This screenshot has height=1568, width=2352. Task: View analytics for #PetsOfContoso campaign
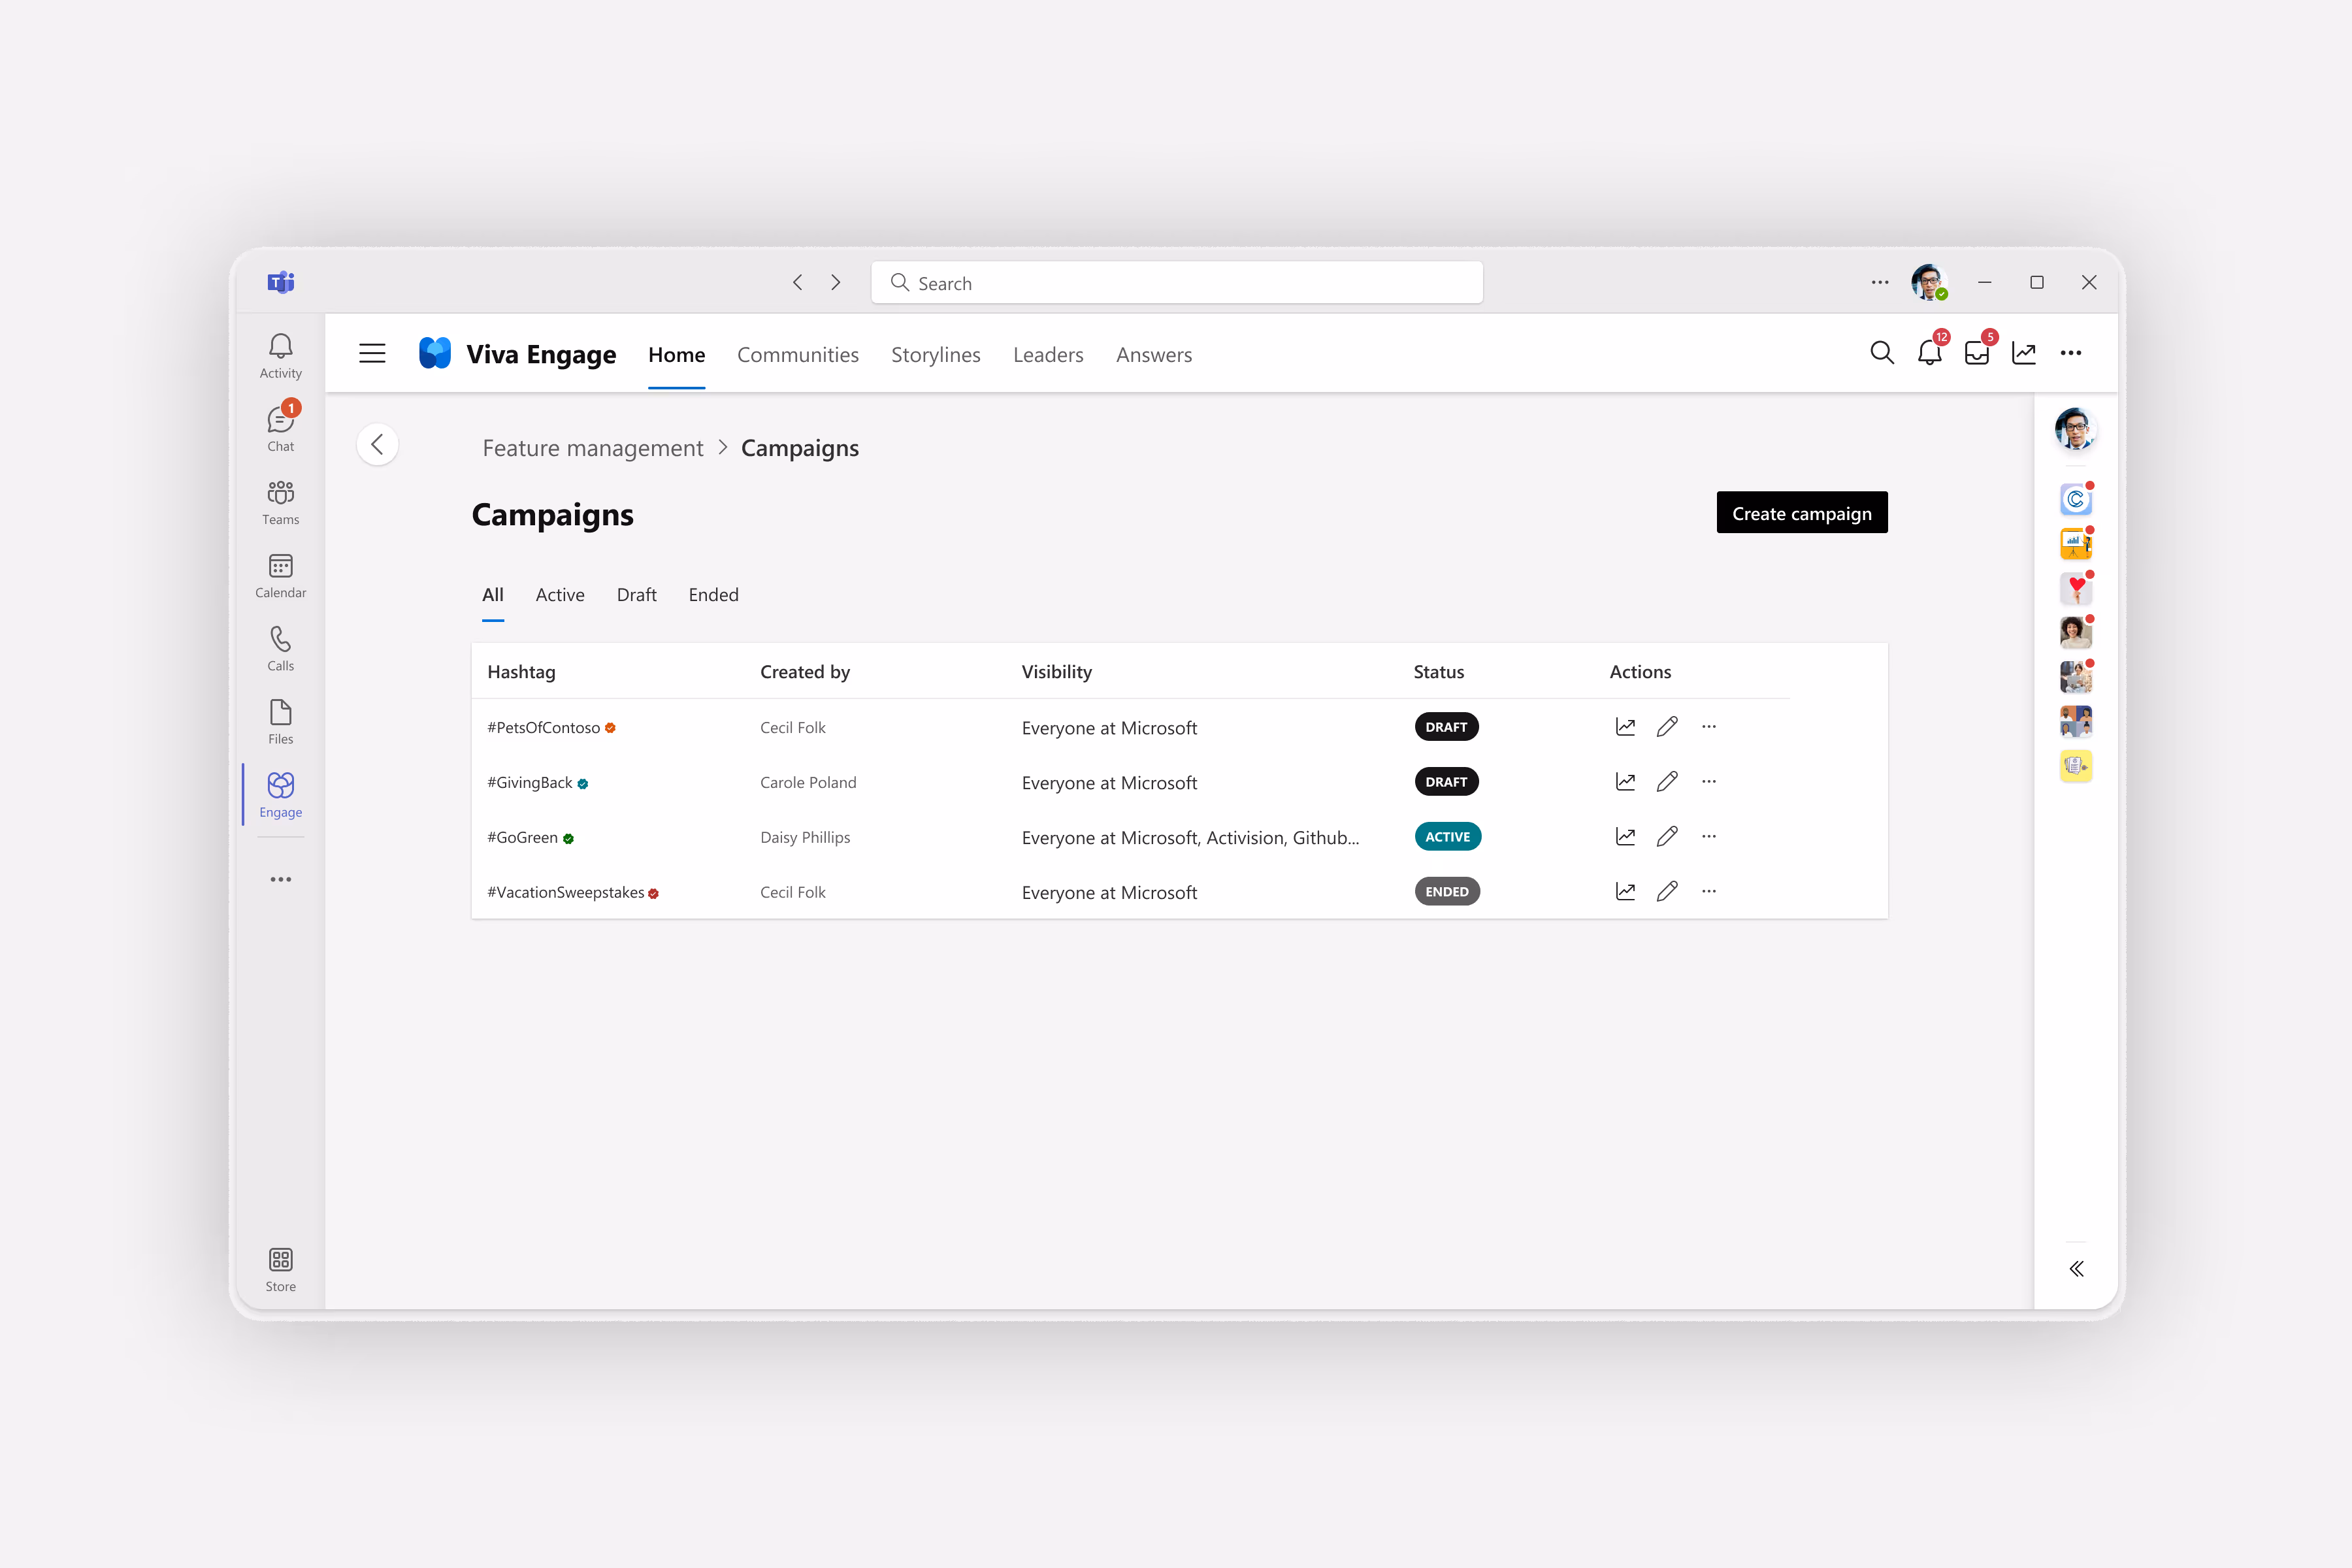pyautogui.click(x=1625, y=727)
